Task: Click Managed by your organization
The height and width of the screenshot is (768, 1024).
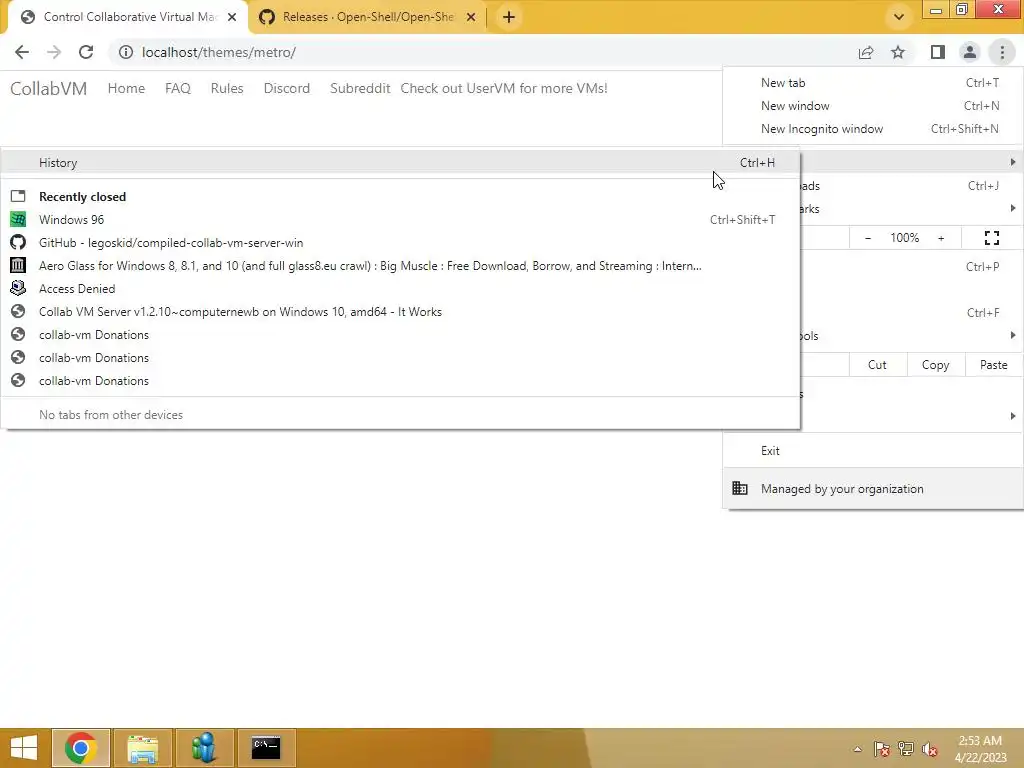Action: coord(873,488)
